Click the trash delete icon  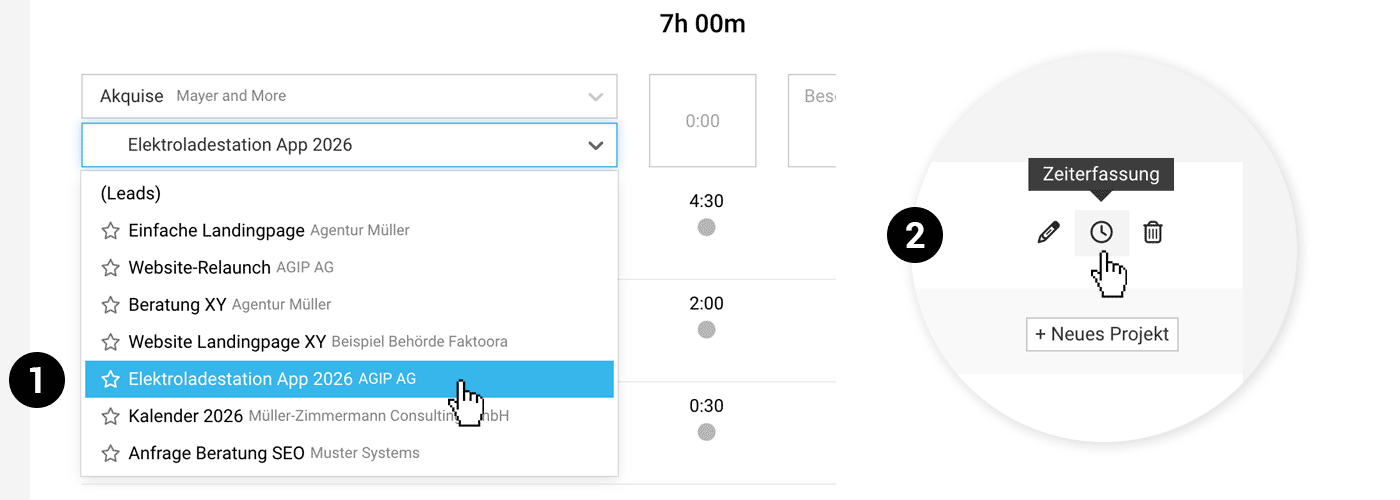coord(1153,233)
